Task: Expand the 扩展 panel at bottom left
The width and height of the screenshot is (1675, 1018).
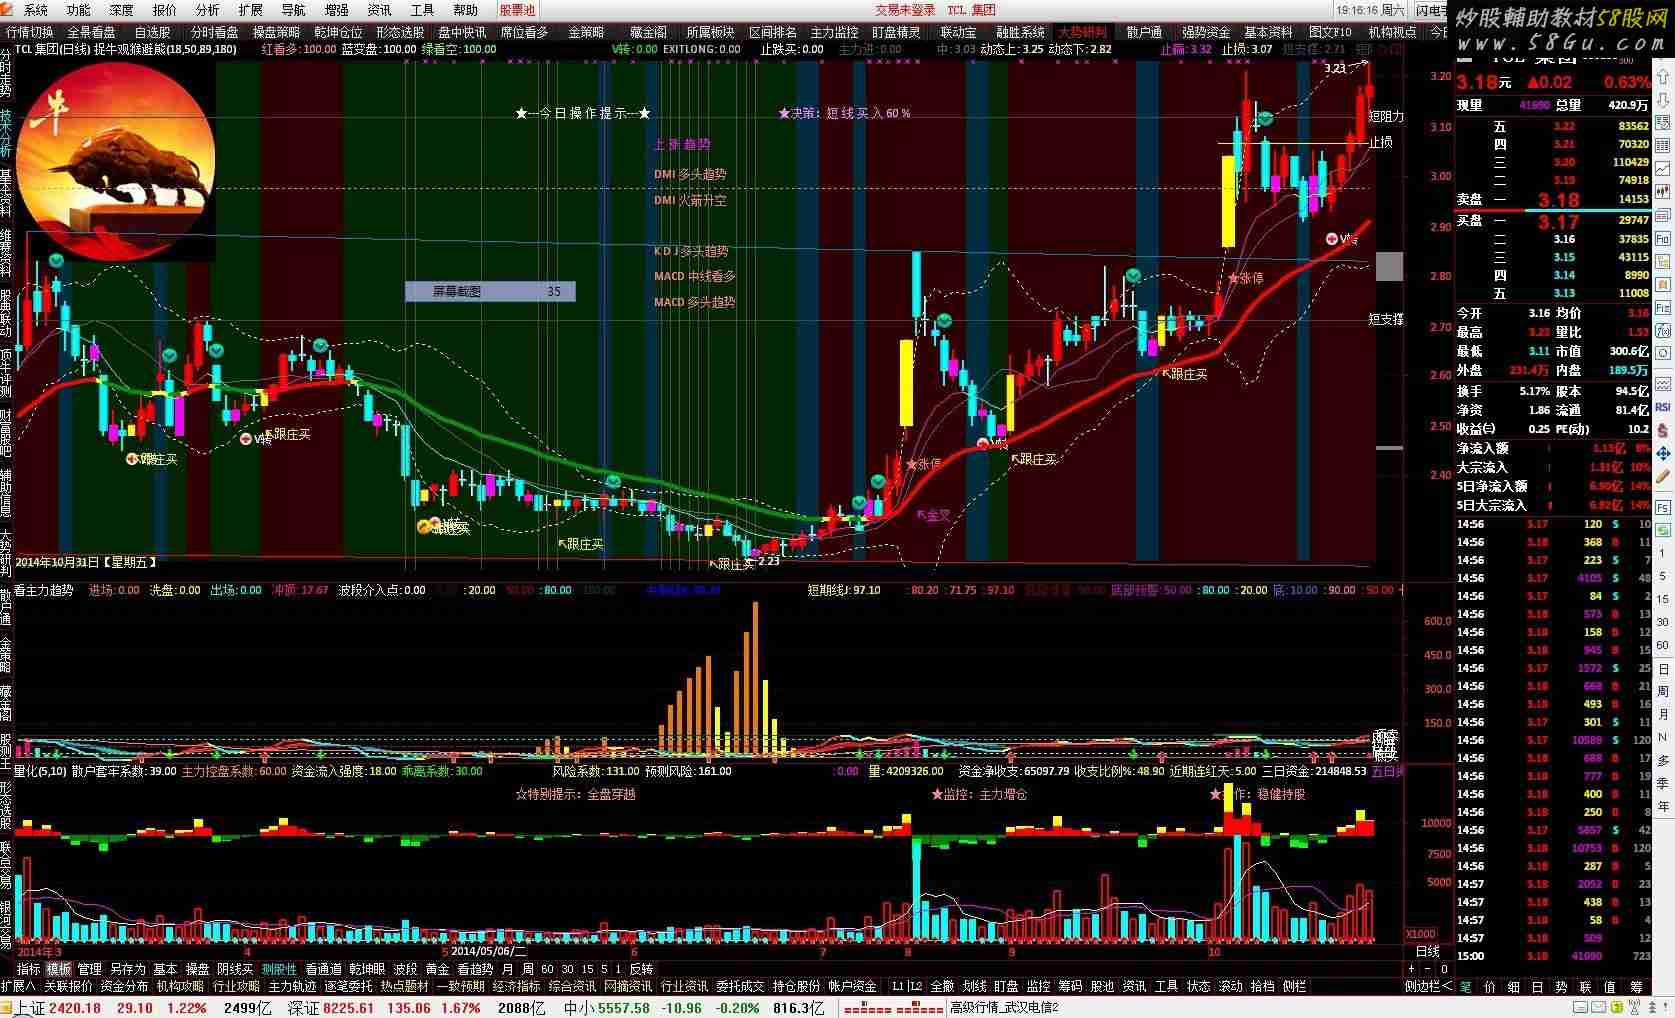Action: 17,987
